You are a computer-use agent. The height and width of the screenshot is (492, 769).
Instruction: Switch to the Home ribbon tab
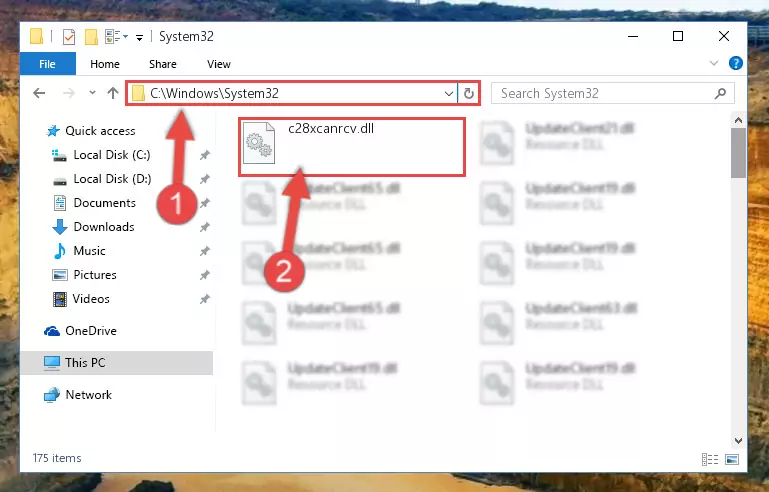pos(104,64)
